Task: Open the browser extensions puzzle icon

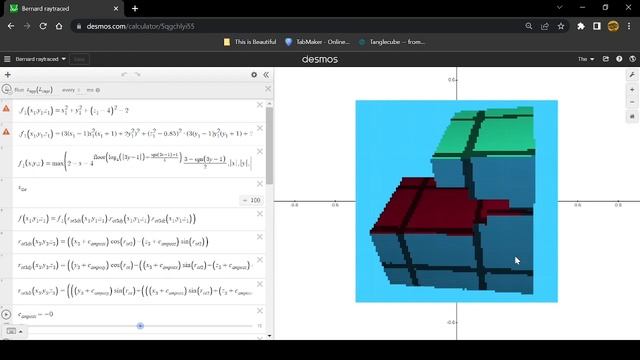Action: click(x=580, y=26)
